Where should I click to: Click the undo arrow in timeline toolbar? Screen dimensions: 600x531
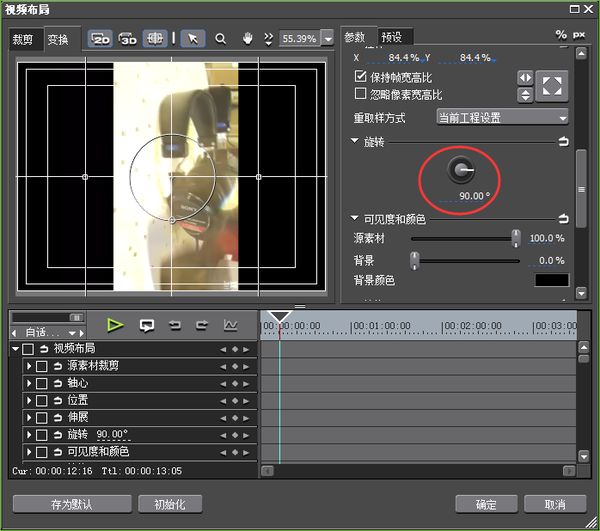point(175,326)
